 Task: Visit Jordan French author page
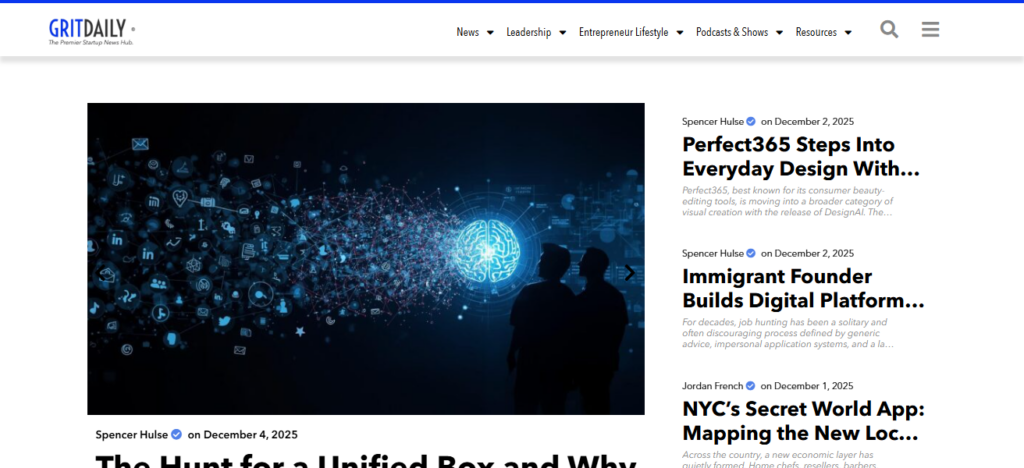point(713,386)
